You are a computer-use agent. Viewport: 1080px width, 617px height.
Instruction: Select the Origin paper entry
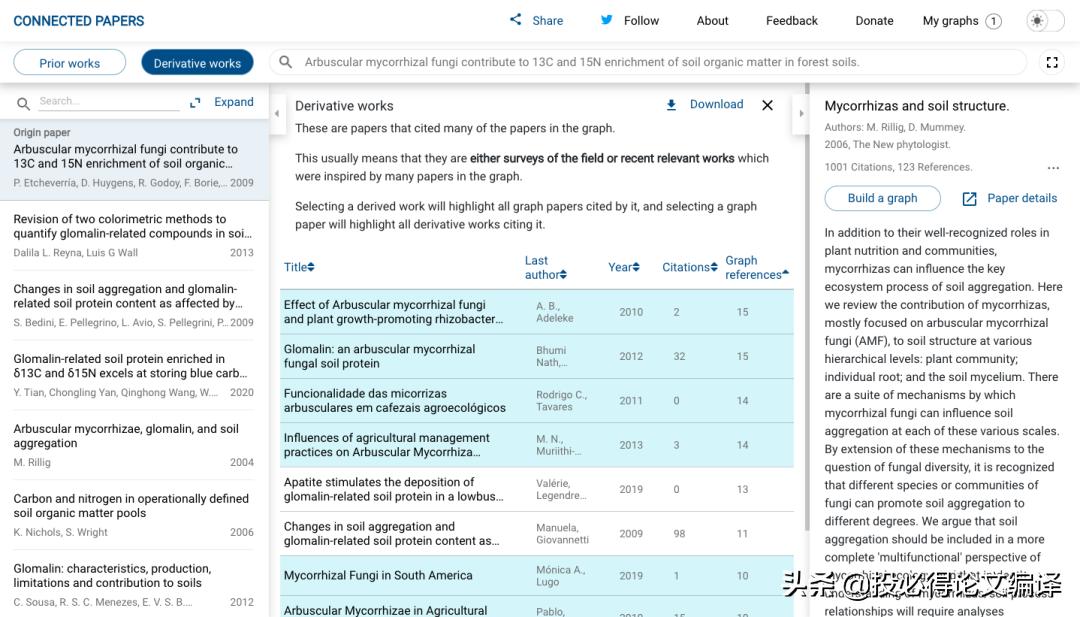(134, 160)
